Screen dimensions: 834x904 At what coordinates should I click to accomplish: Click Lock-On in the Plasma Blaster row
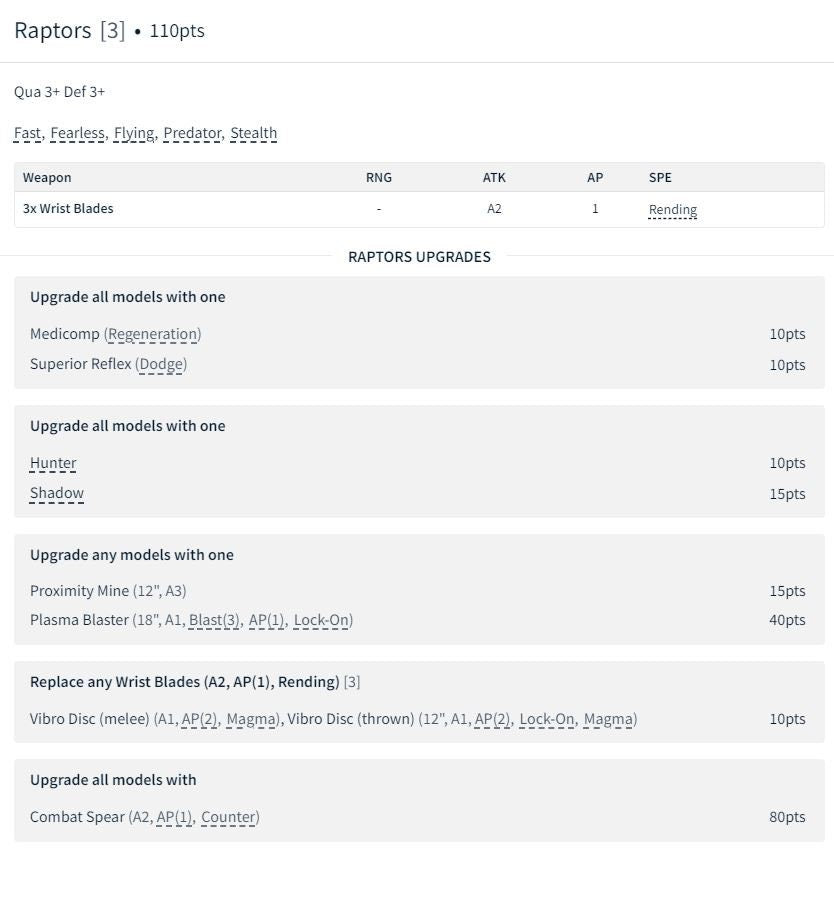(x=321, y=620)
